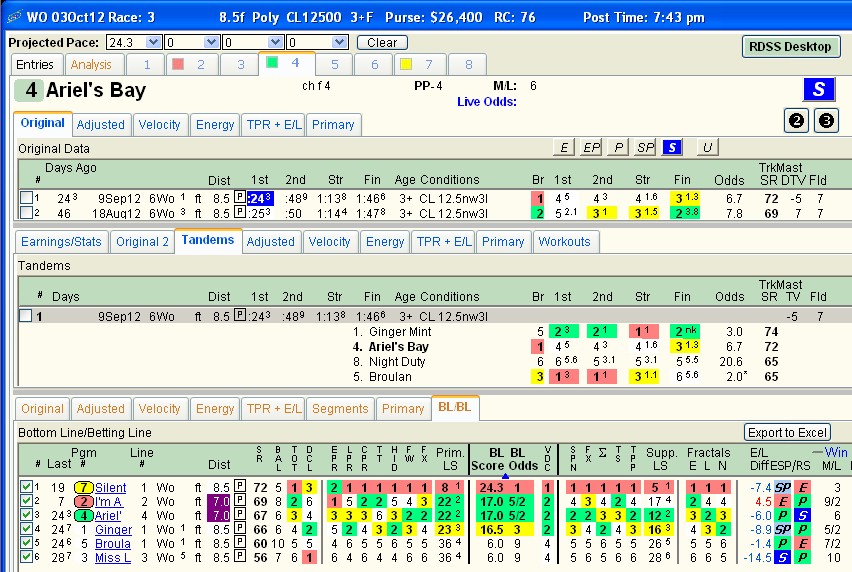Click the SP ESP icon in Silent row
The width and height of the screenshot is (852, 572).
pyautogui.click(x=783, y=487)
